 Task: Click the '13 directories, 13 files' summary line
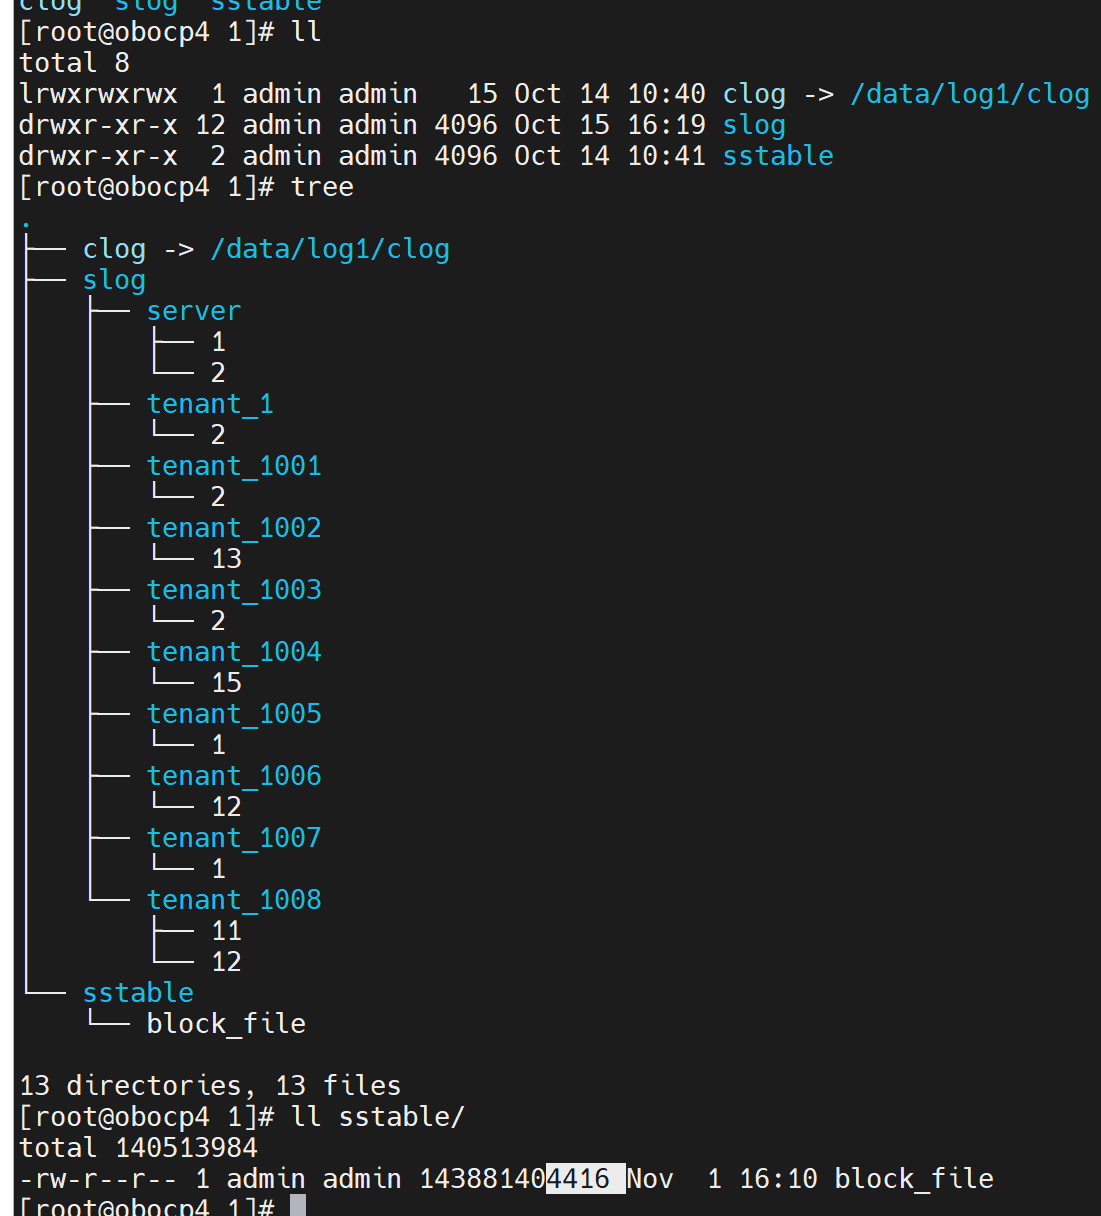click(x=210, y=1086)
